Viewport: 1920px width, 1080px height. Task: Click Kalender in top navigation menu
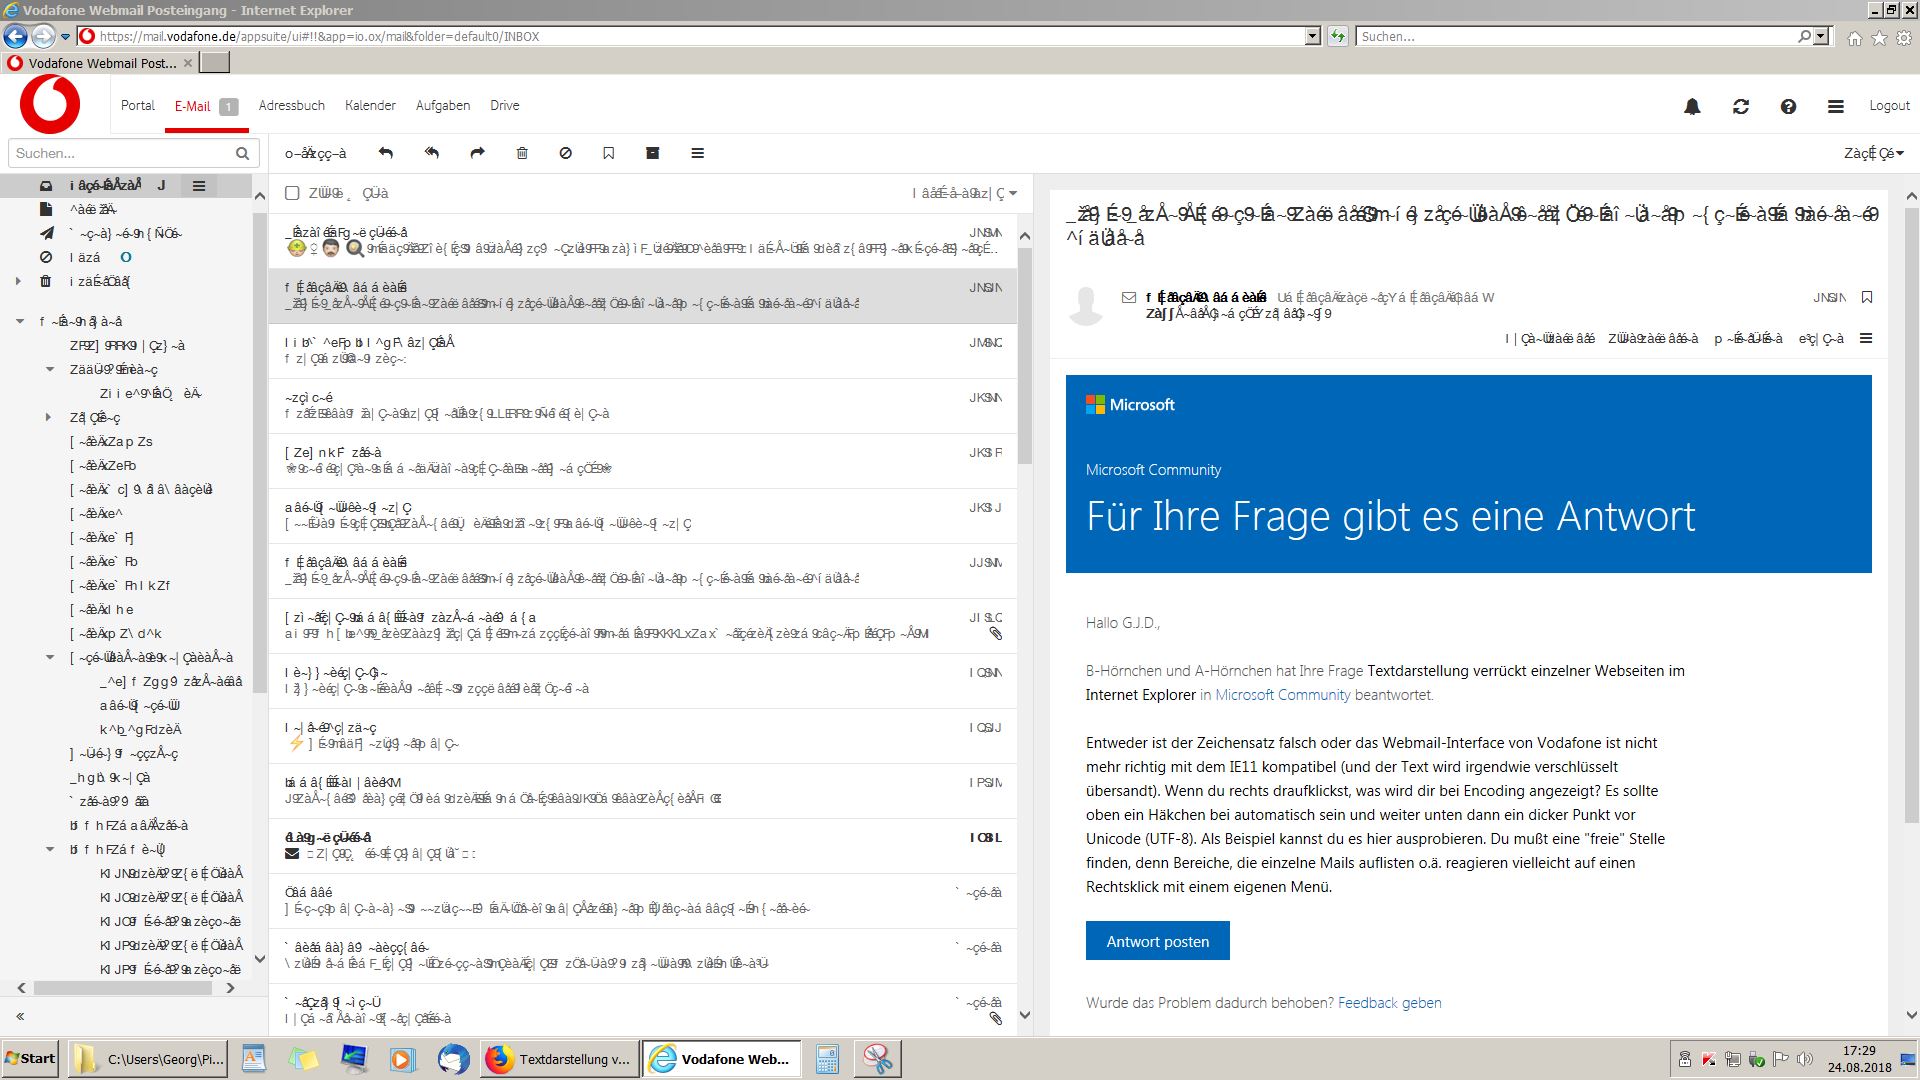pos(368,105)
